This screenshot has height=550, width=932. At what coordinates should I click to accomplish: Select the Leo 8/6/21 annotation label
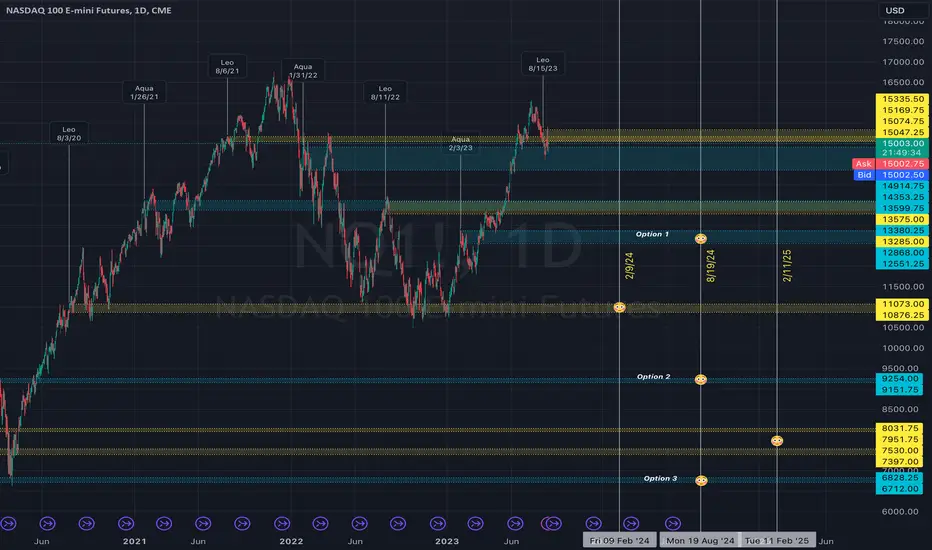click(227, 67)
